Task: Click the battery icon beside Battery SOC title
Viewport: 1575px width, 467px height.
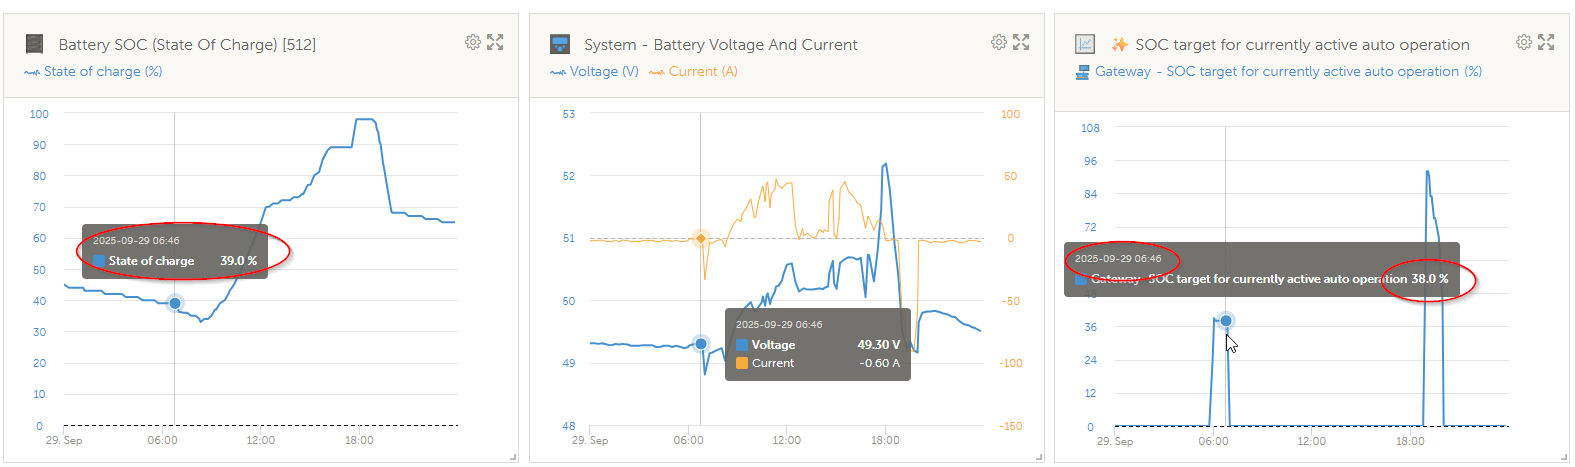Action: pyautogui.click(x=35, y=44)
